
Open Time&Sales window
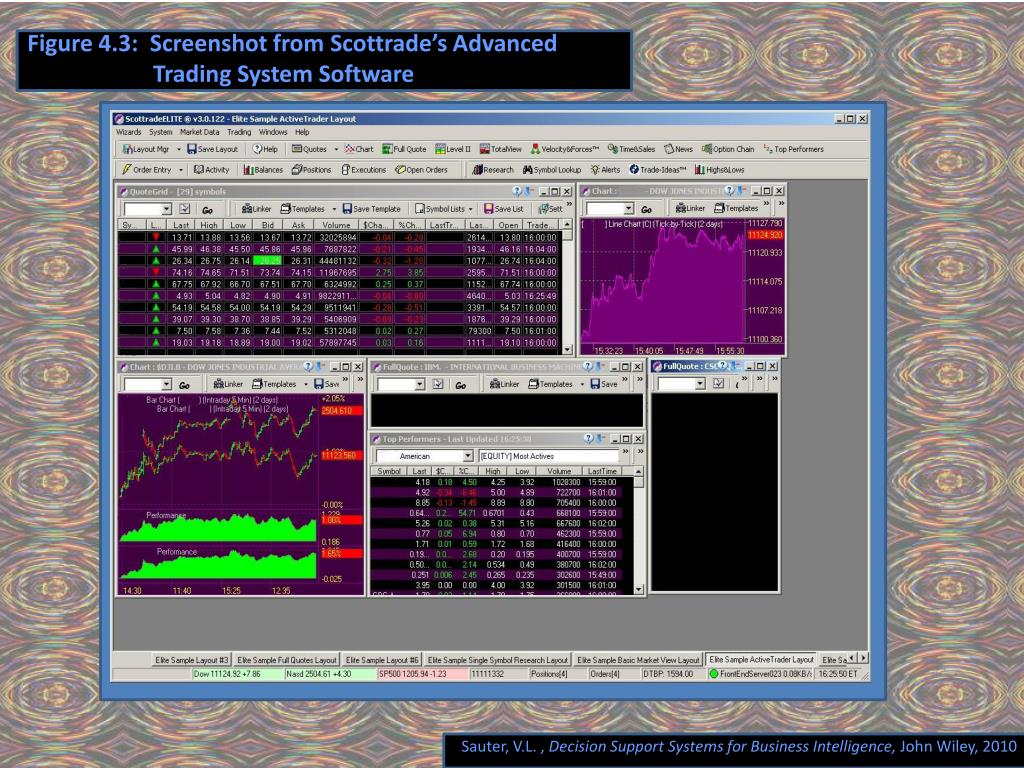tap(631, 149)
